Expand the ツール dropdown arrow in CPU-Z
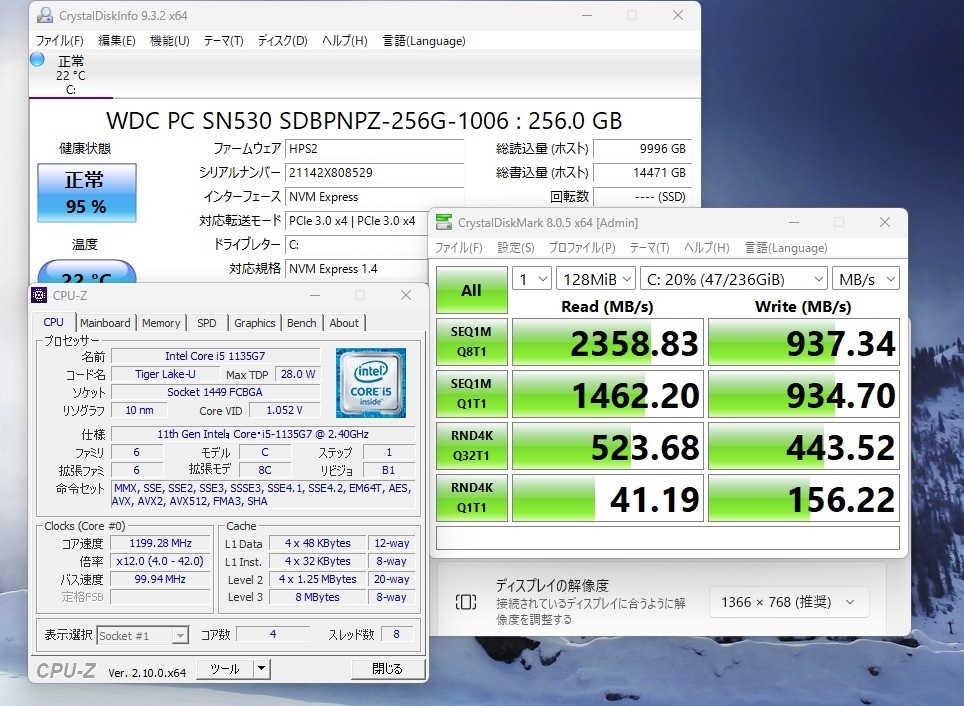The width and height of the screenshot is (964, 706). pyautogui.click(x=262, y=668)
